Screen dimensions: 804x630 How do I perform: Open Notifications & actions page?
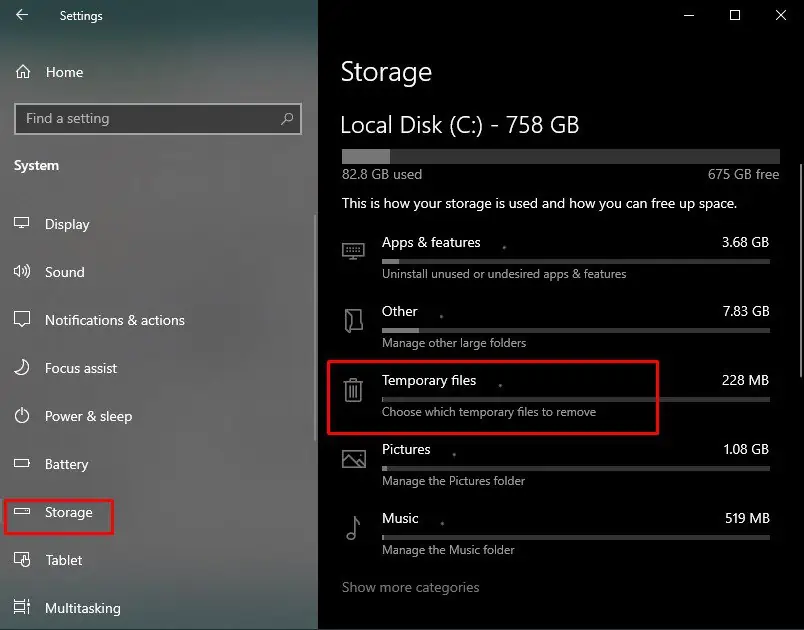115,320
